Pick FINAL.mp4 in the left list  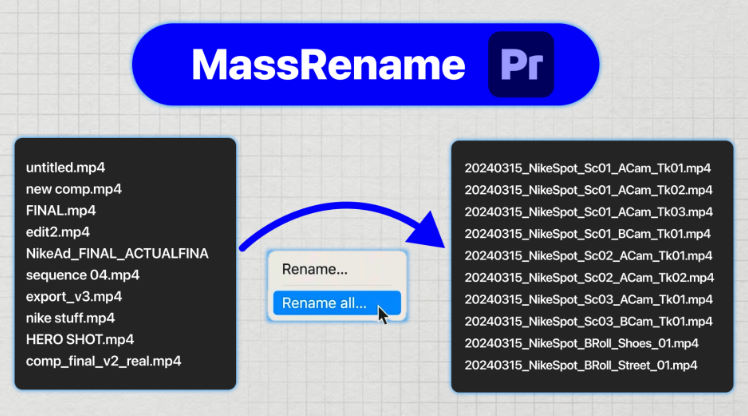[59, 210]
